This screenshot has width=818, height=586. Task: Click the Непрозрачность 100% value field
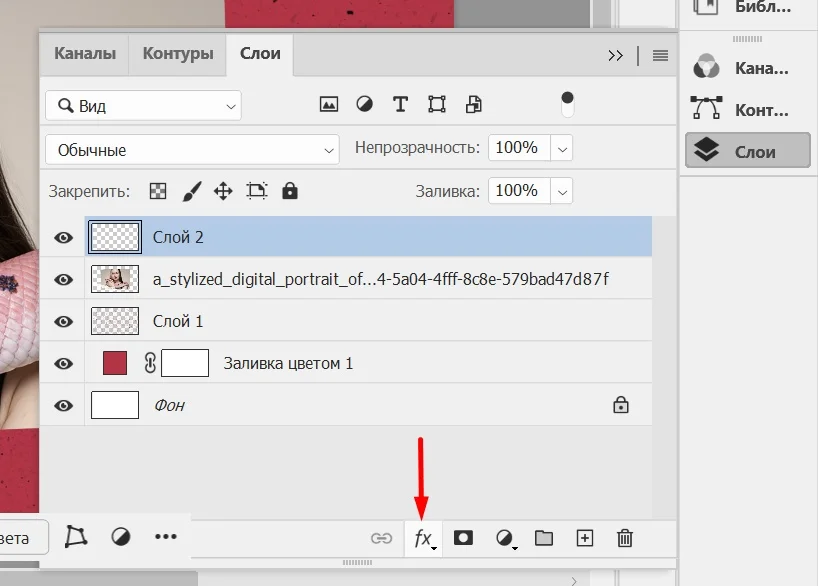[x=519, y=148]
